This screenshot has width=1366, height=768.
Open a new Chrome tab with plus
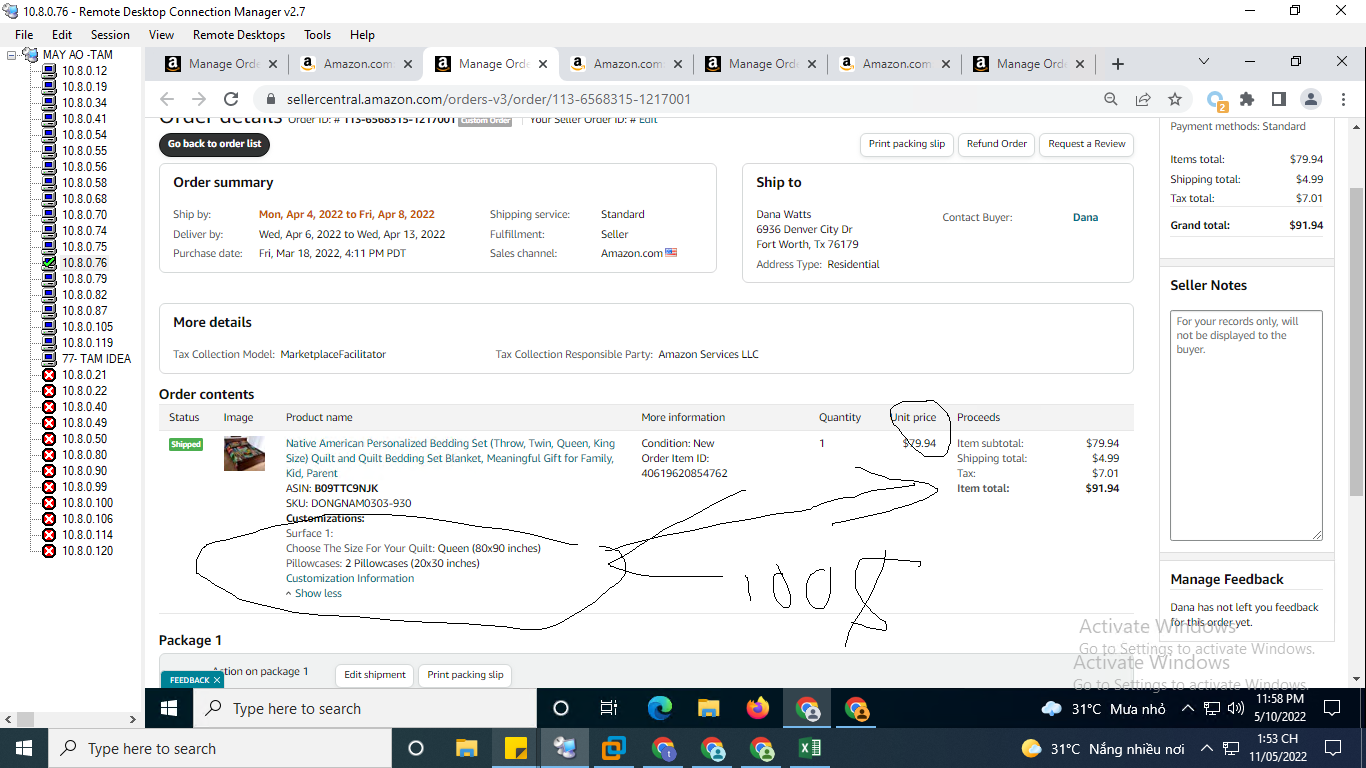pyautogui.click(x=1118, y=64)
